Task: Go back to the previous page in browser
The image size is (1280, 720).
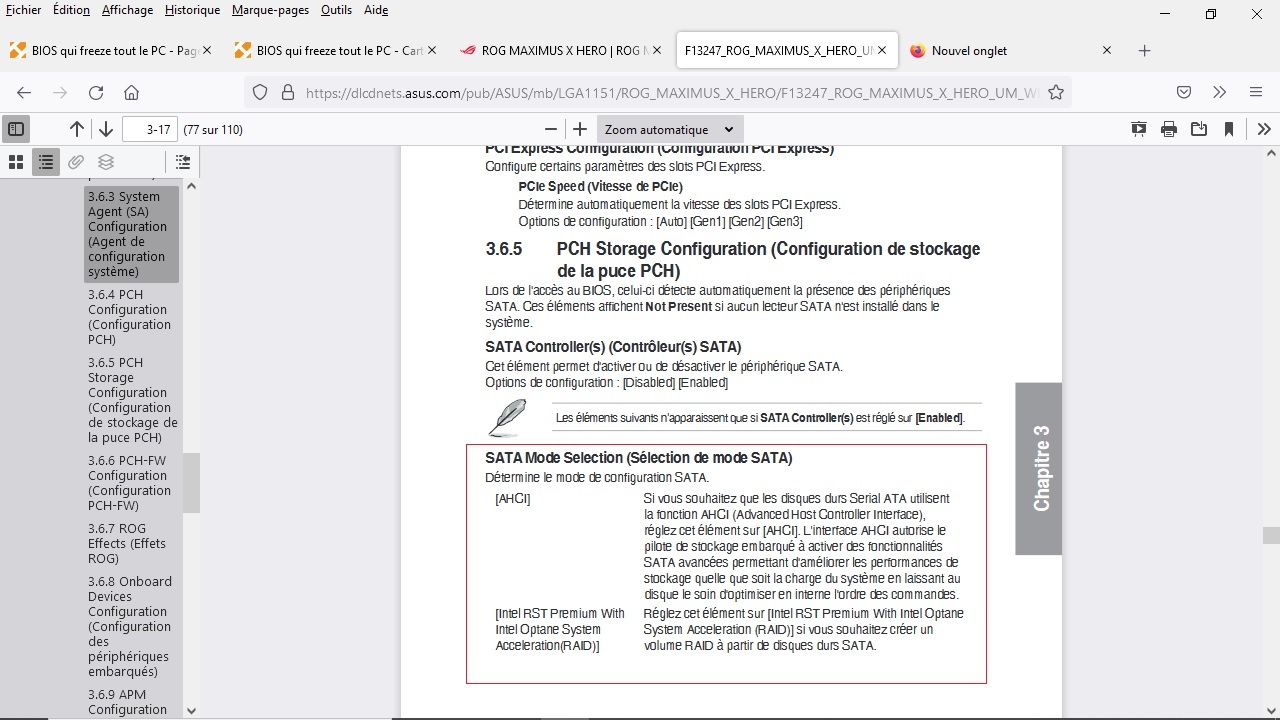Action: (24, 92)
